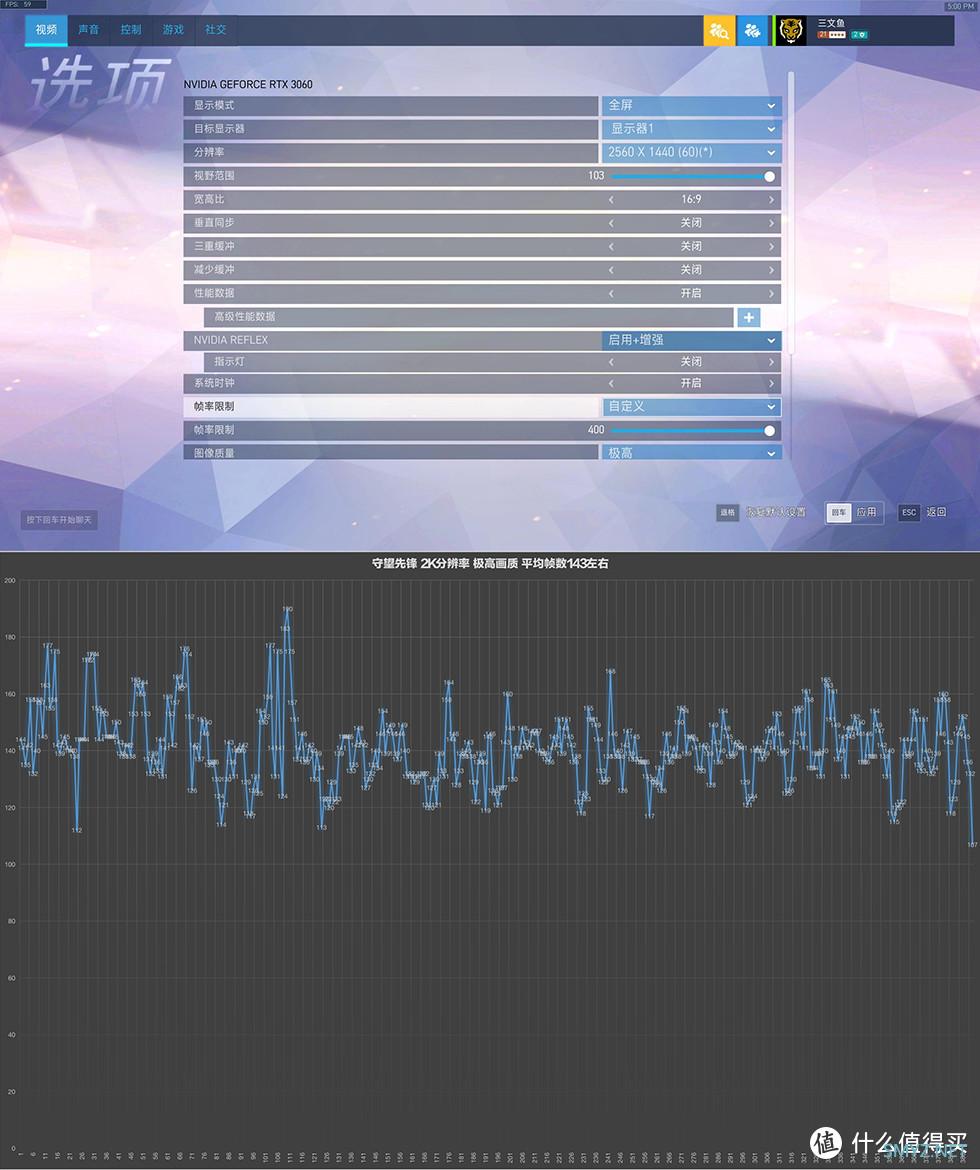Viewport: 980px width, 1170px height.
Task: Switch to the 视频 tab
Action: (46, 30)
